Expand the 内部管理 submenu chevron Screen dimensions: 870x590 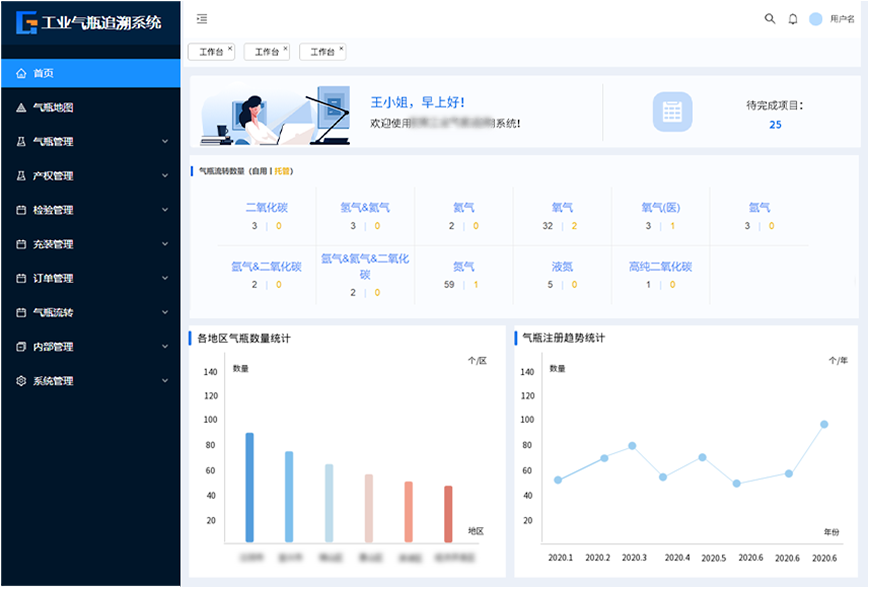coord(165,347)
